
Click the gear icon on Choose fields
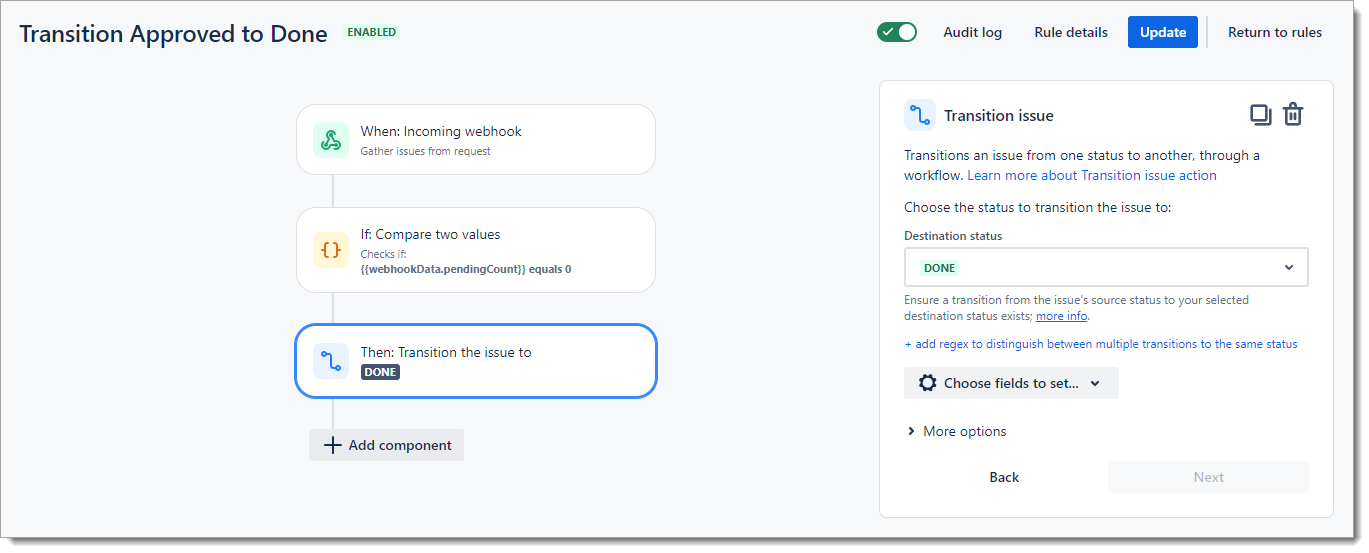coord(927,383)
